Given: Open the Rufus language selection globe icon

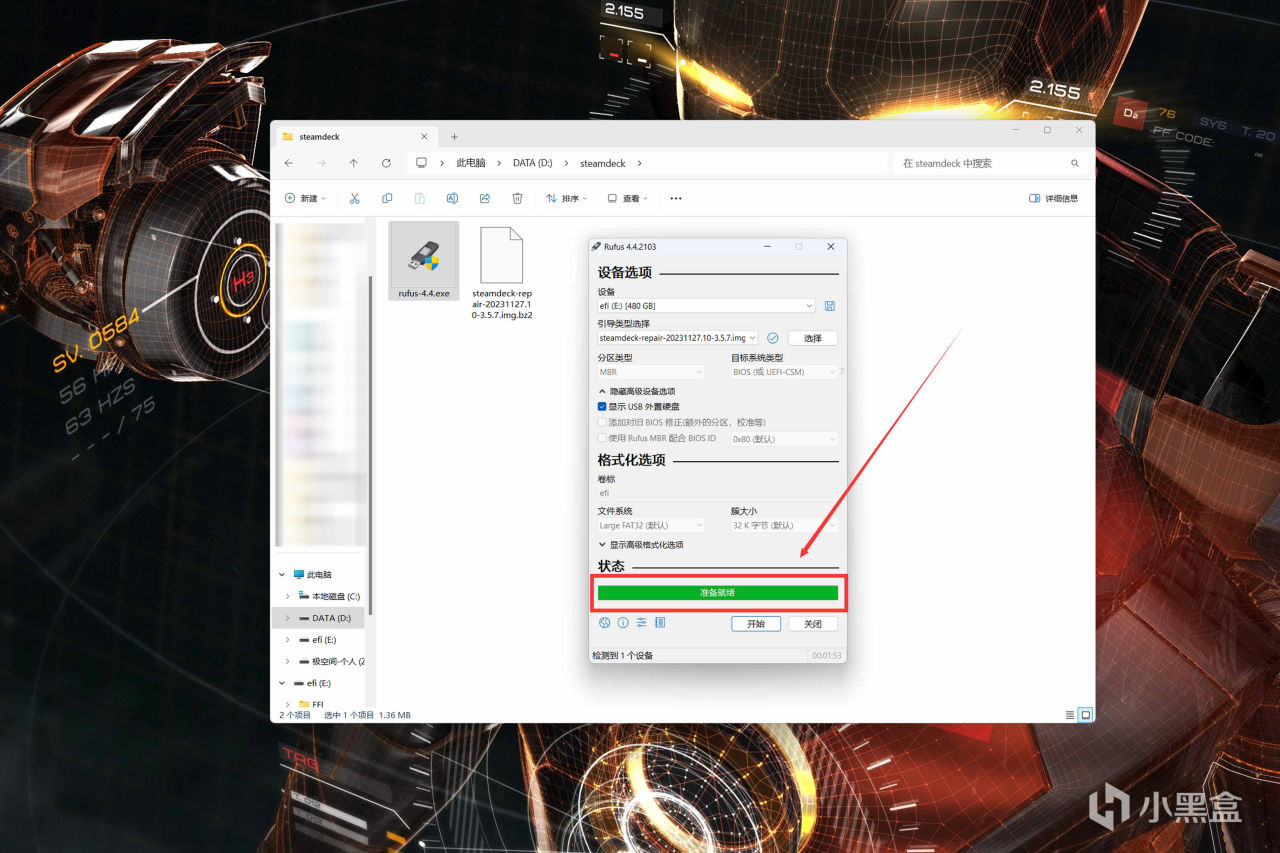Looking at the screenshot, I should pos(605,623).
